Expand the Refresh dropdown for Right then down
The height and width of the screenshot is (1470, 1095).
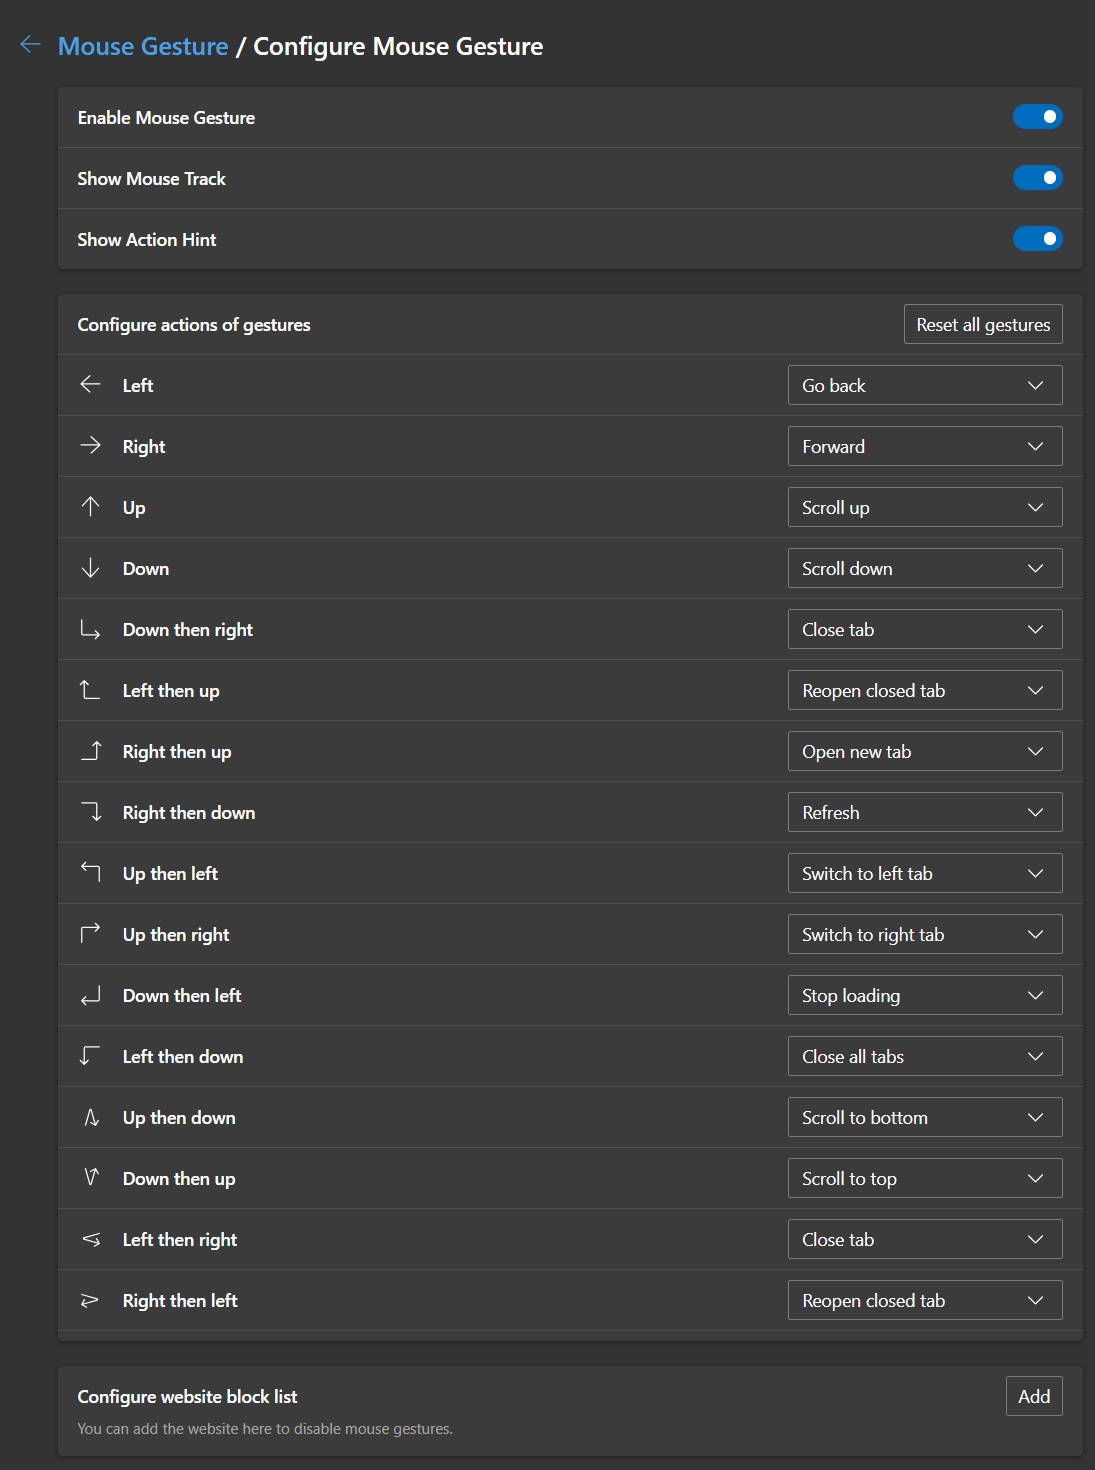pos(924,812)
